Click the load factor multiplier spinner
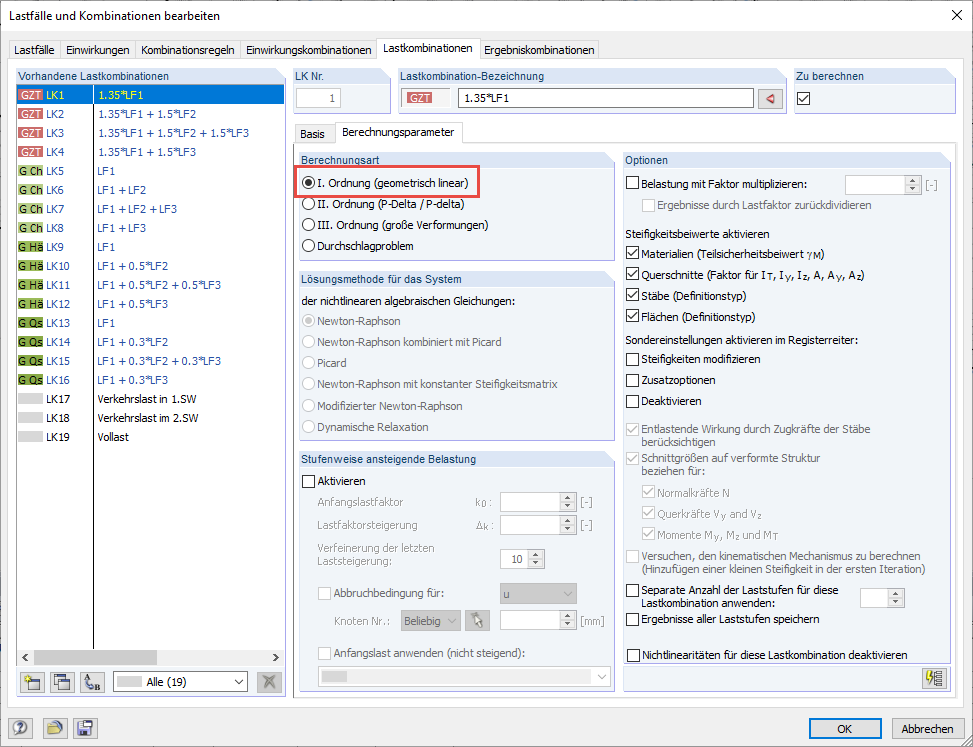Viewport: 973px width, 747px height. click(912, 185)
